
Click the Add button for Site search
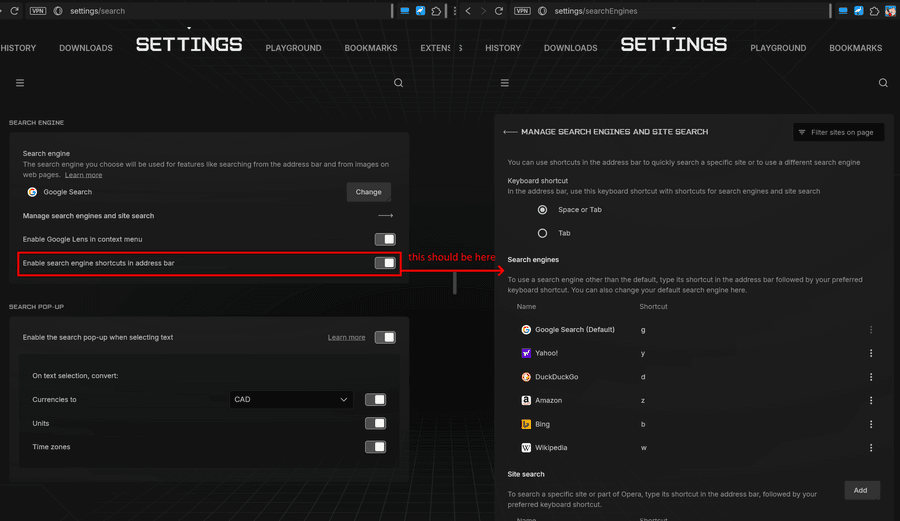[x=861, y=491]
